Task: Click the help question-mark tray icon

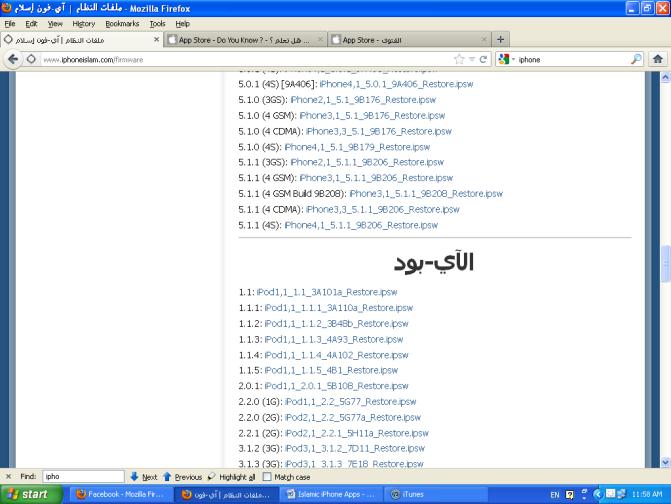Action: pos(570,495)
